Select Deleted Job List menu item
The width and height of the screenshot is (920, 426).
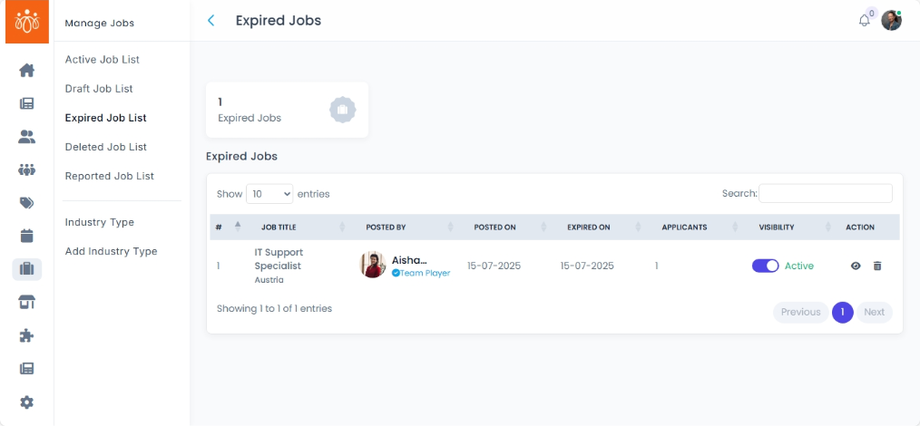click(106, 147)
